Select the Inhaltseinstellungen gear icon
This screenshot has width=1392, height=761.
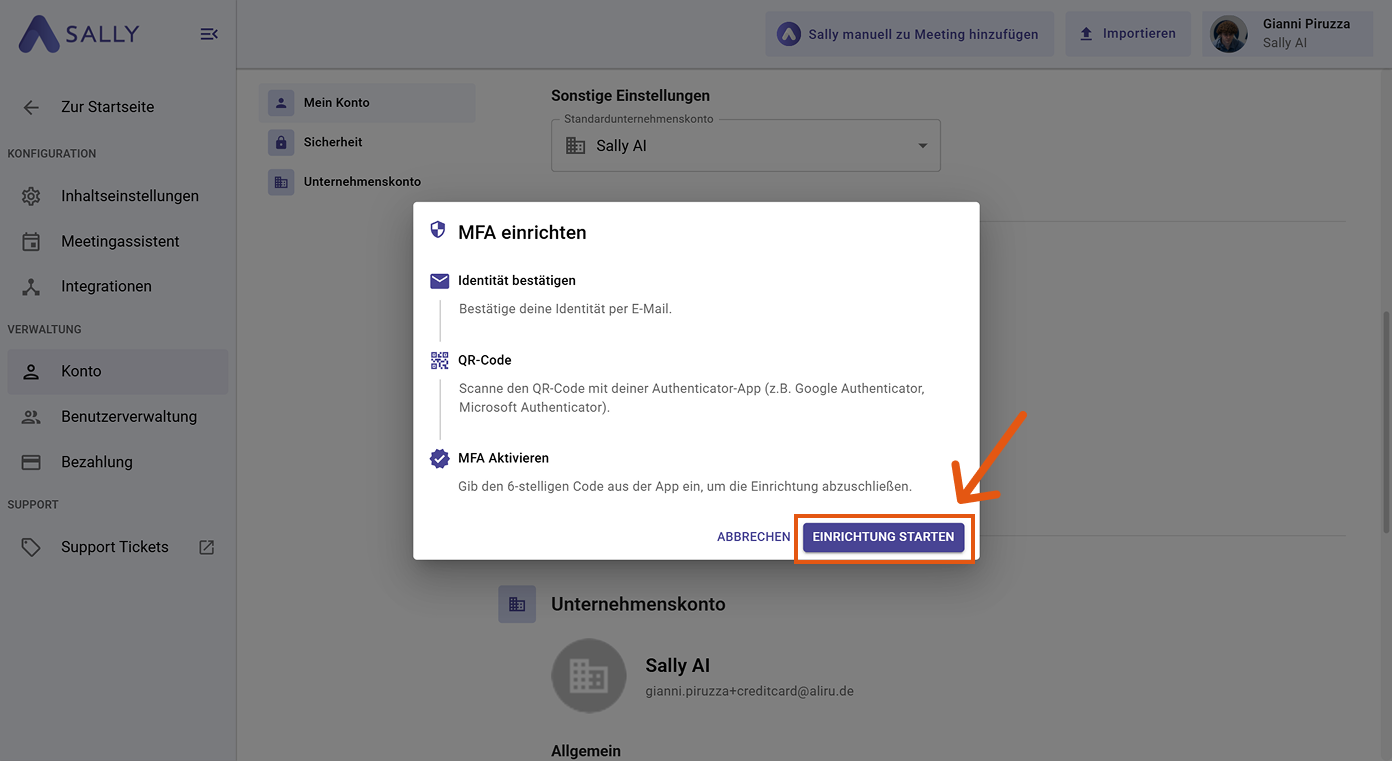coord(29,195)
